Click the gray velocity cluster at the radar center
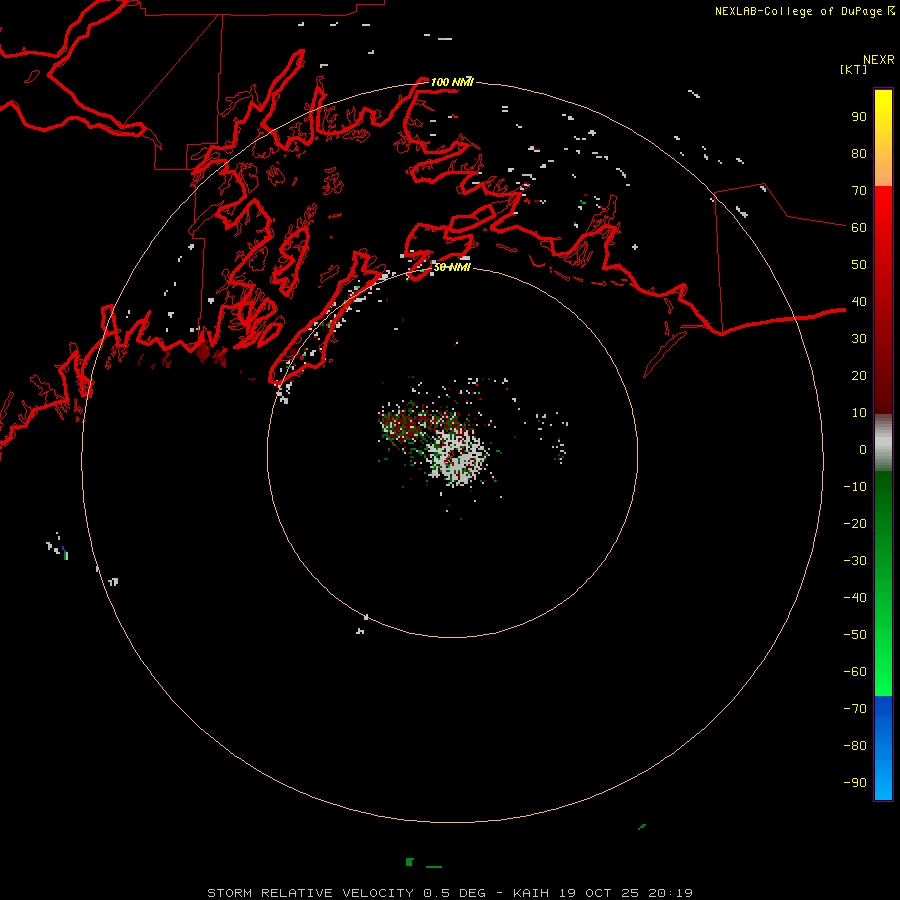The image size is (900, 900). click(457, 456)
